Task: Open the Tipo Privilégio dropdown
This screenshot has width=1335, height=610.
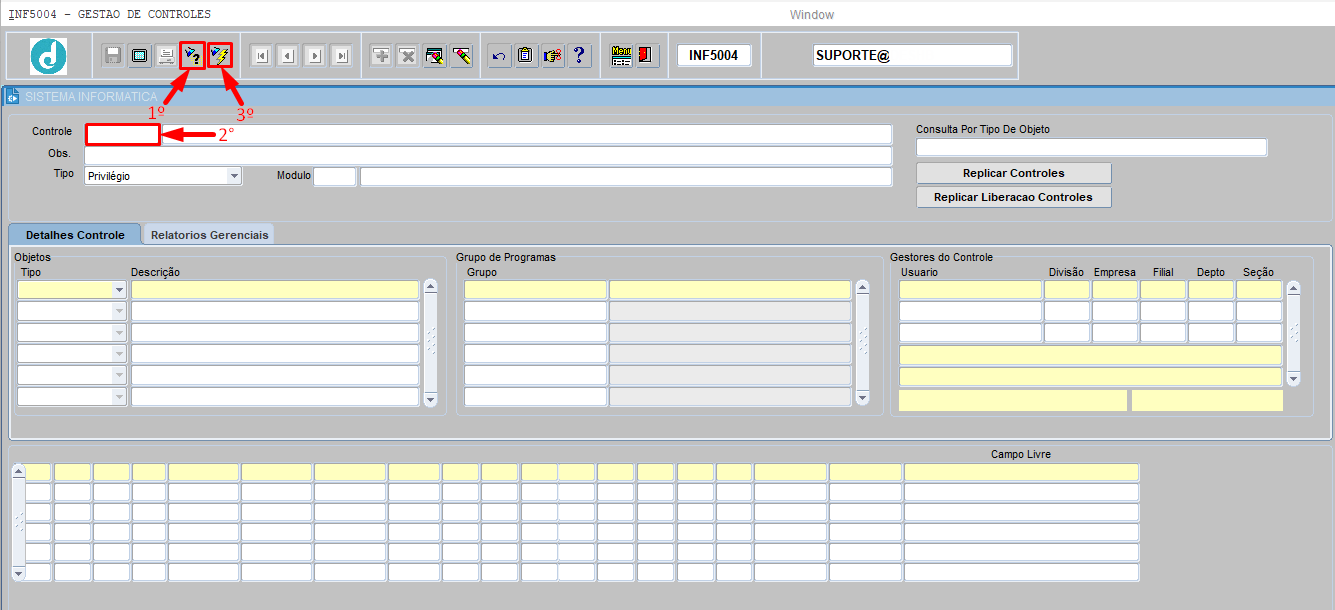Action: pyautogui.click(x=234, y=176)
